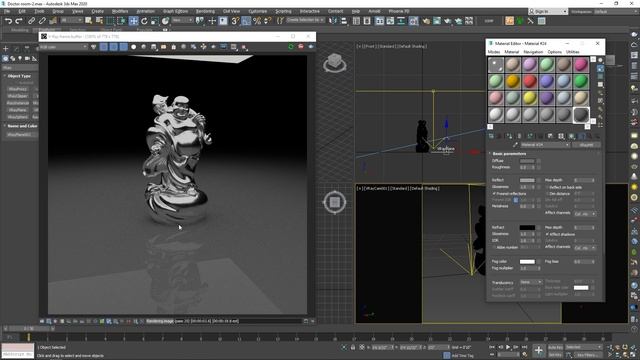
Task: Toggle the Reflect on back side checkbox
Action: pos(547,187)
